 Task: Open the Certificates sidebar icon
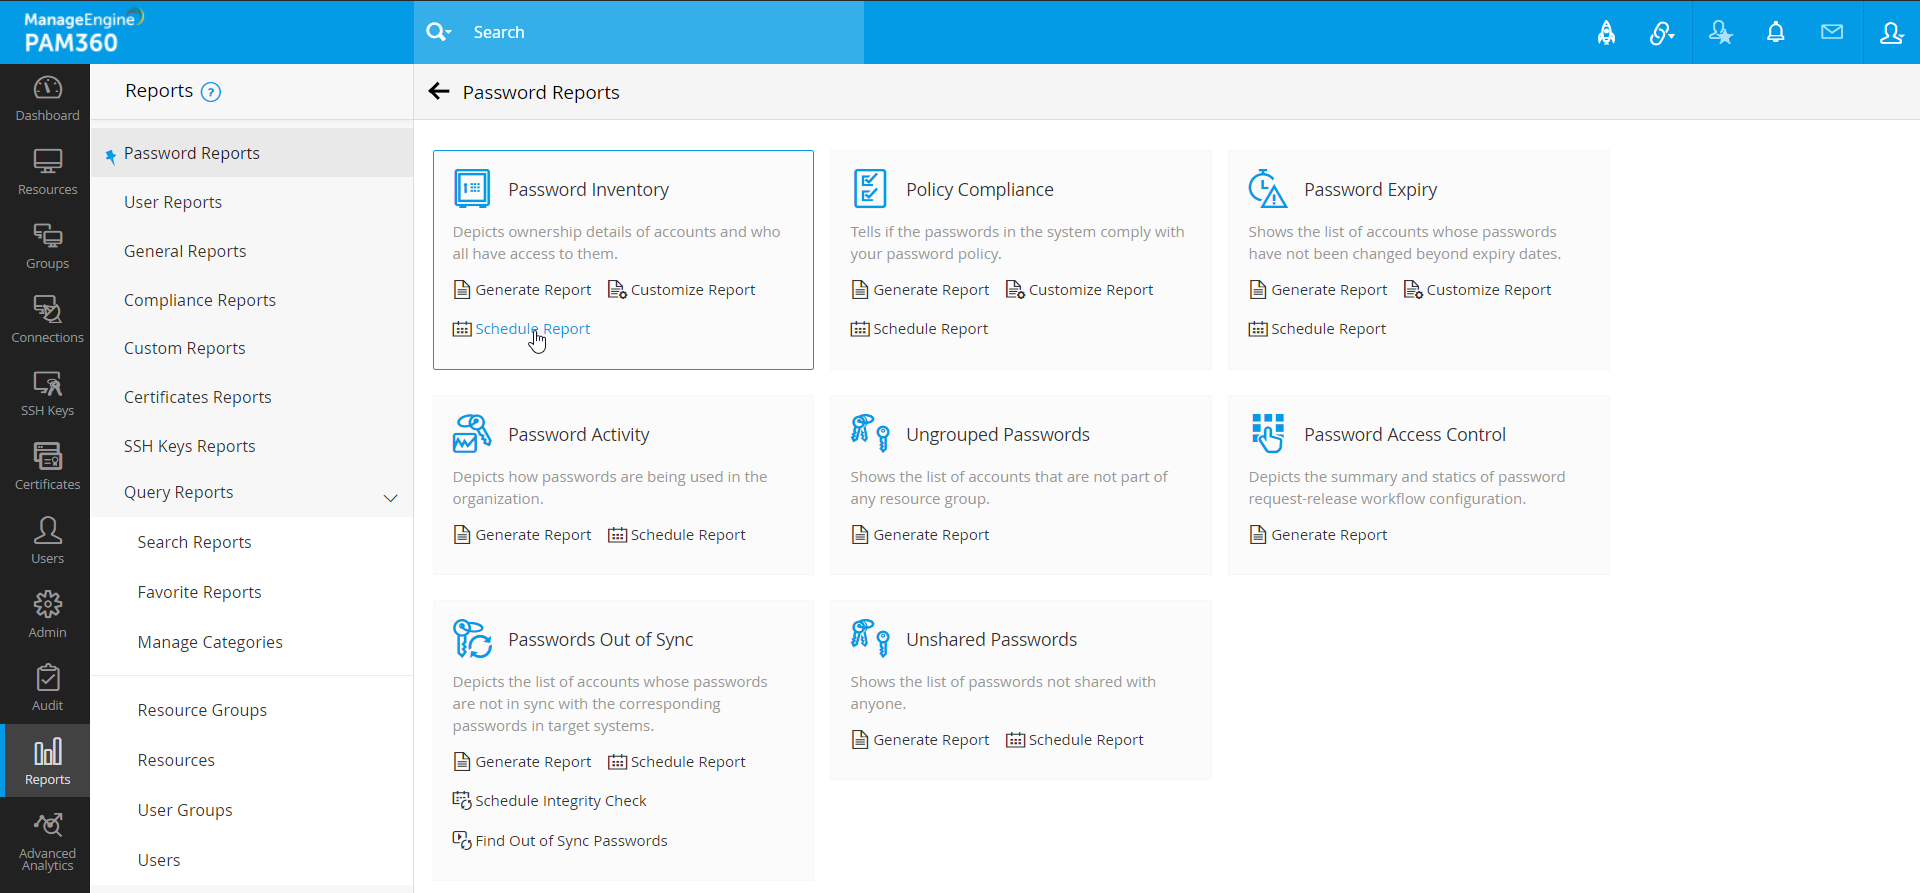47,467
